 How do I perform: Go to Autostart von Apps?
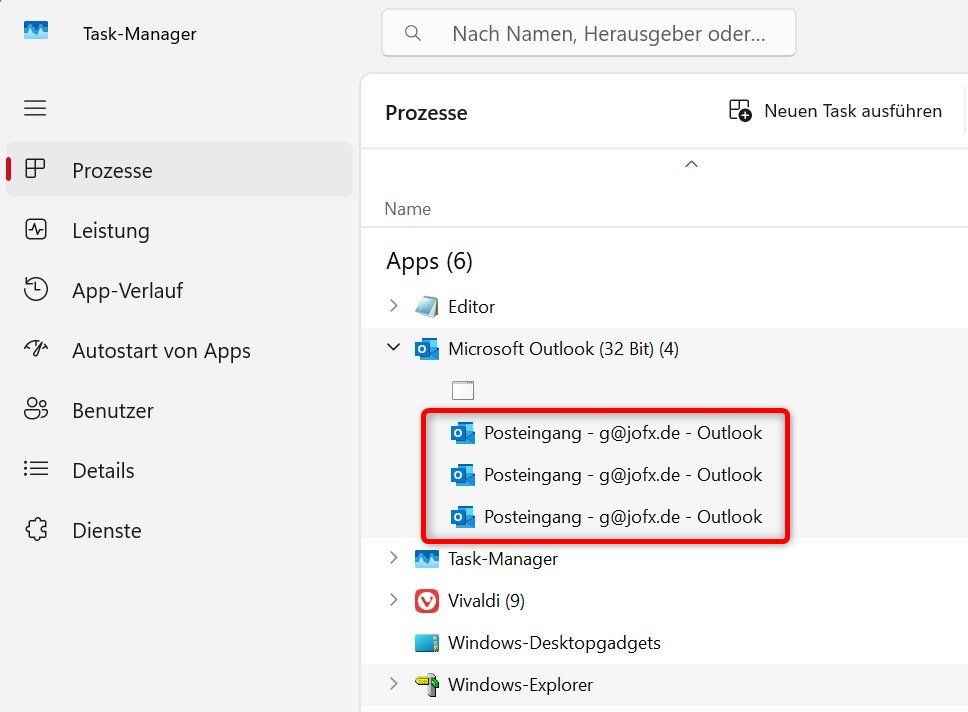click(x=161, y=351)
